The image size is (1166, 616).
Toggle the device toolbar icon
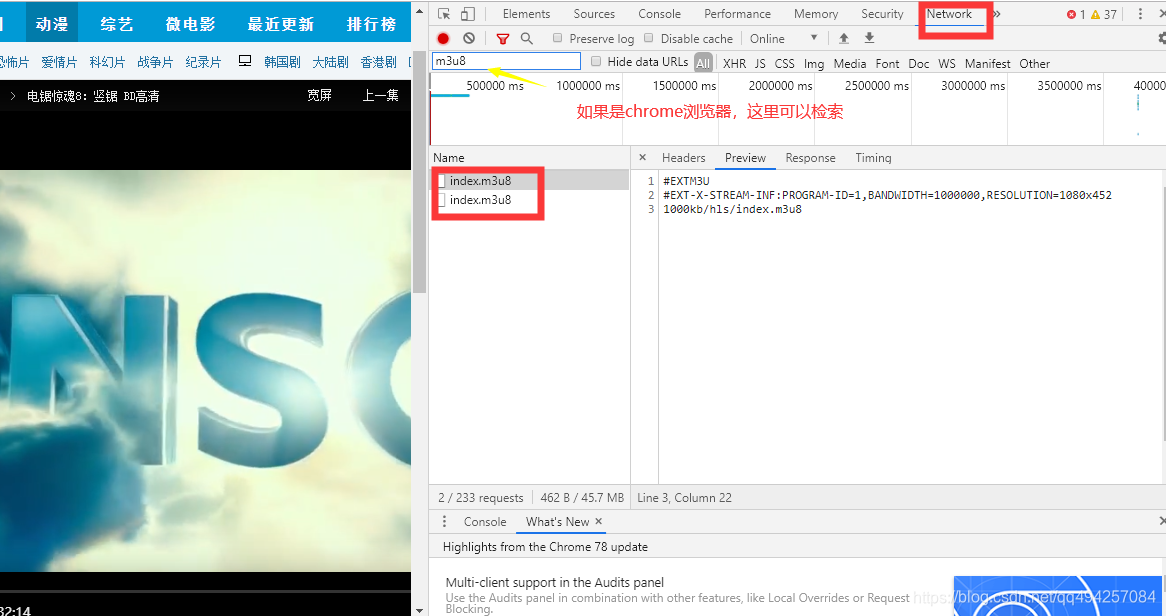[466, 13]
